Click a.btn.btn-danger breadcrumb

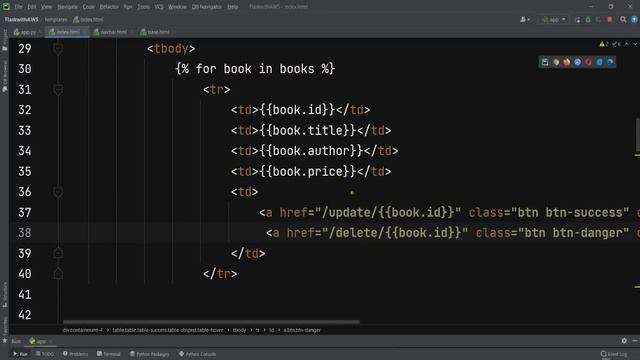302,330
